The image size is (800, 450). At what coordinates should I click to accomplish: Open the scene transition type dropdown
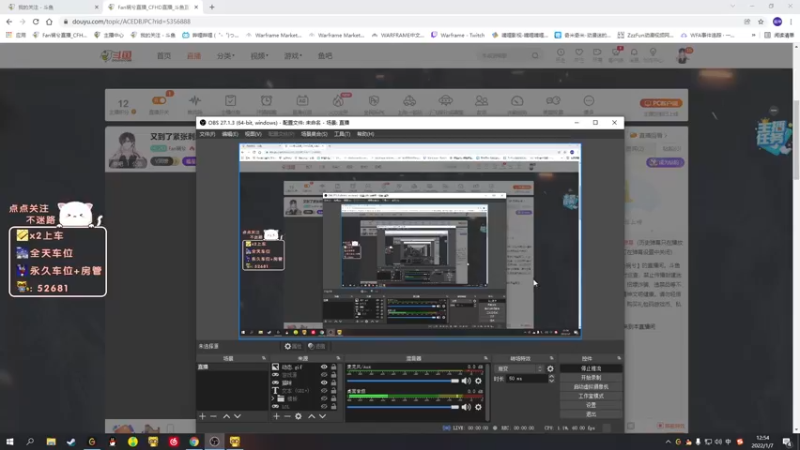tap(520, 368)
